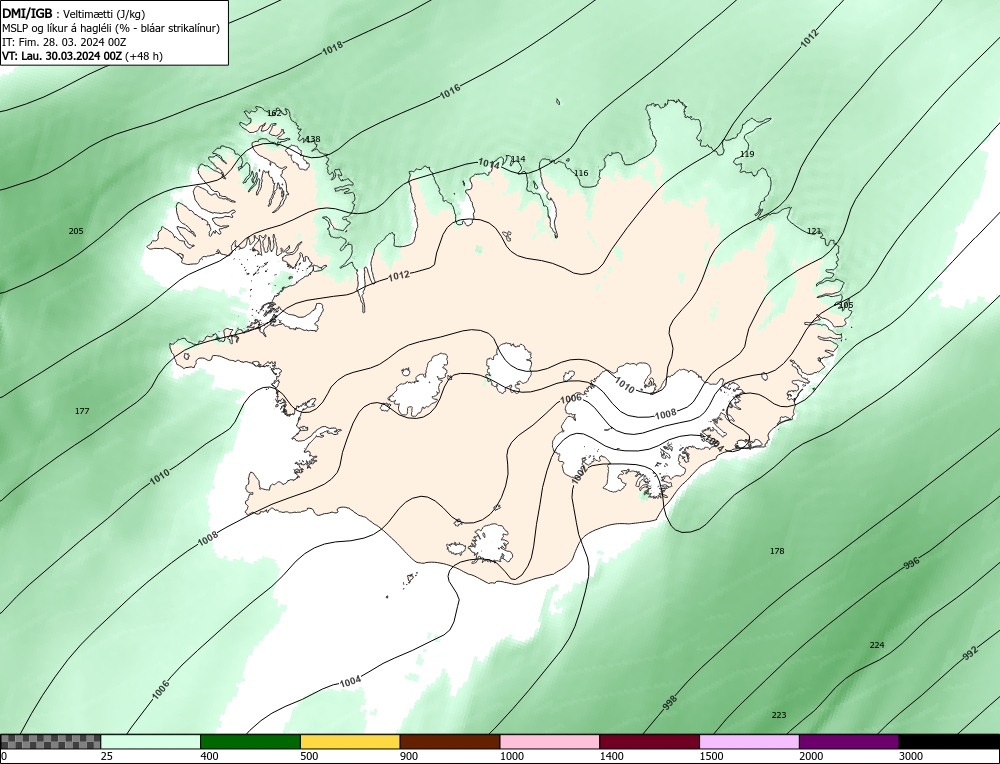Screen dimensions: 1000x764
Task: Click the value 205 west of Iceland
Action: click(x=76, y=231)
